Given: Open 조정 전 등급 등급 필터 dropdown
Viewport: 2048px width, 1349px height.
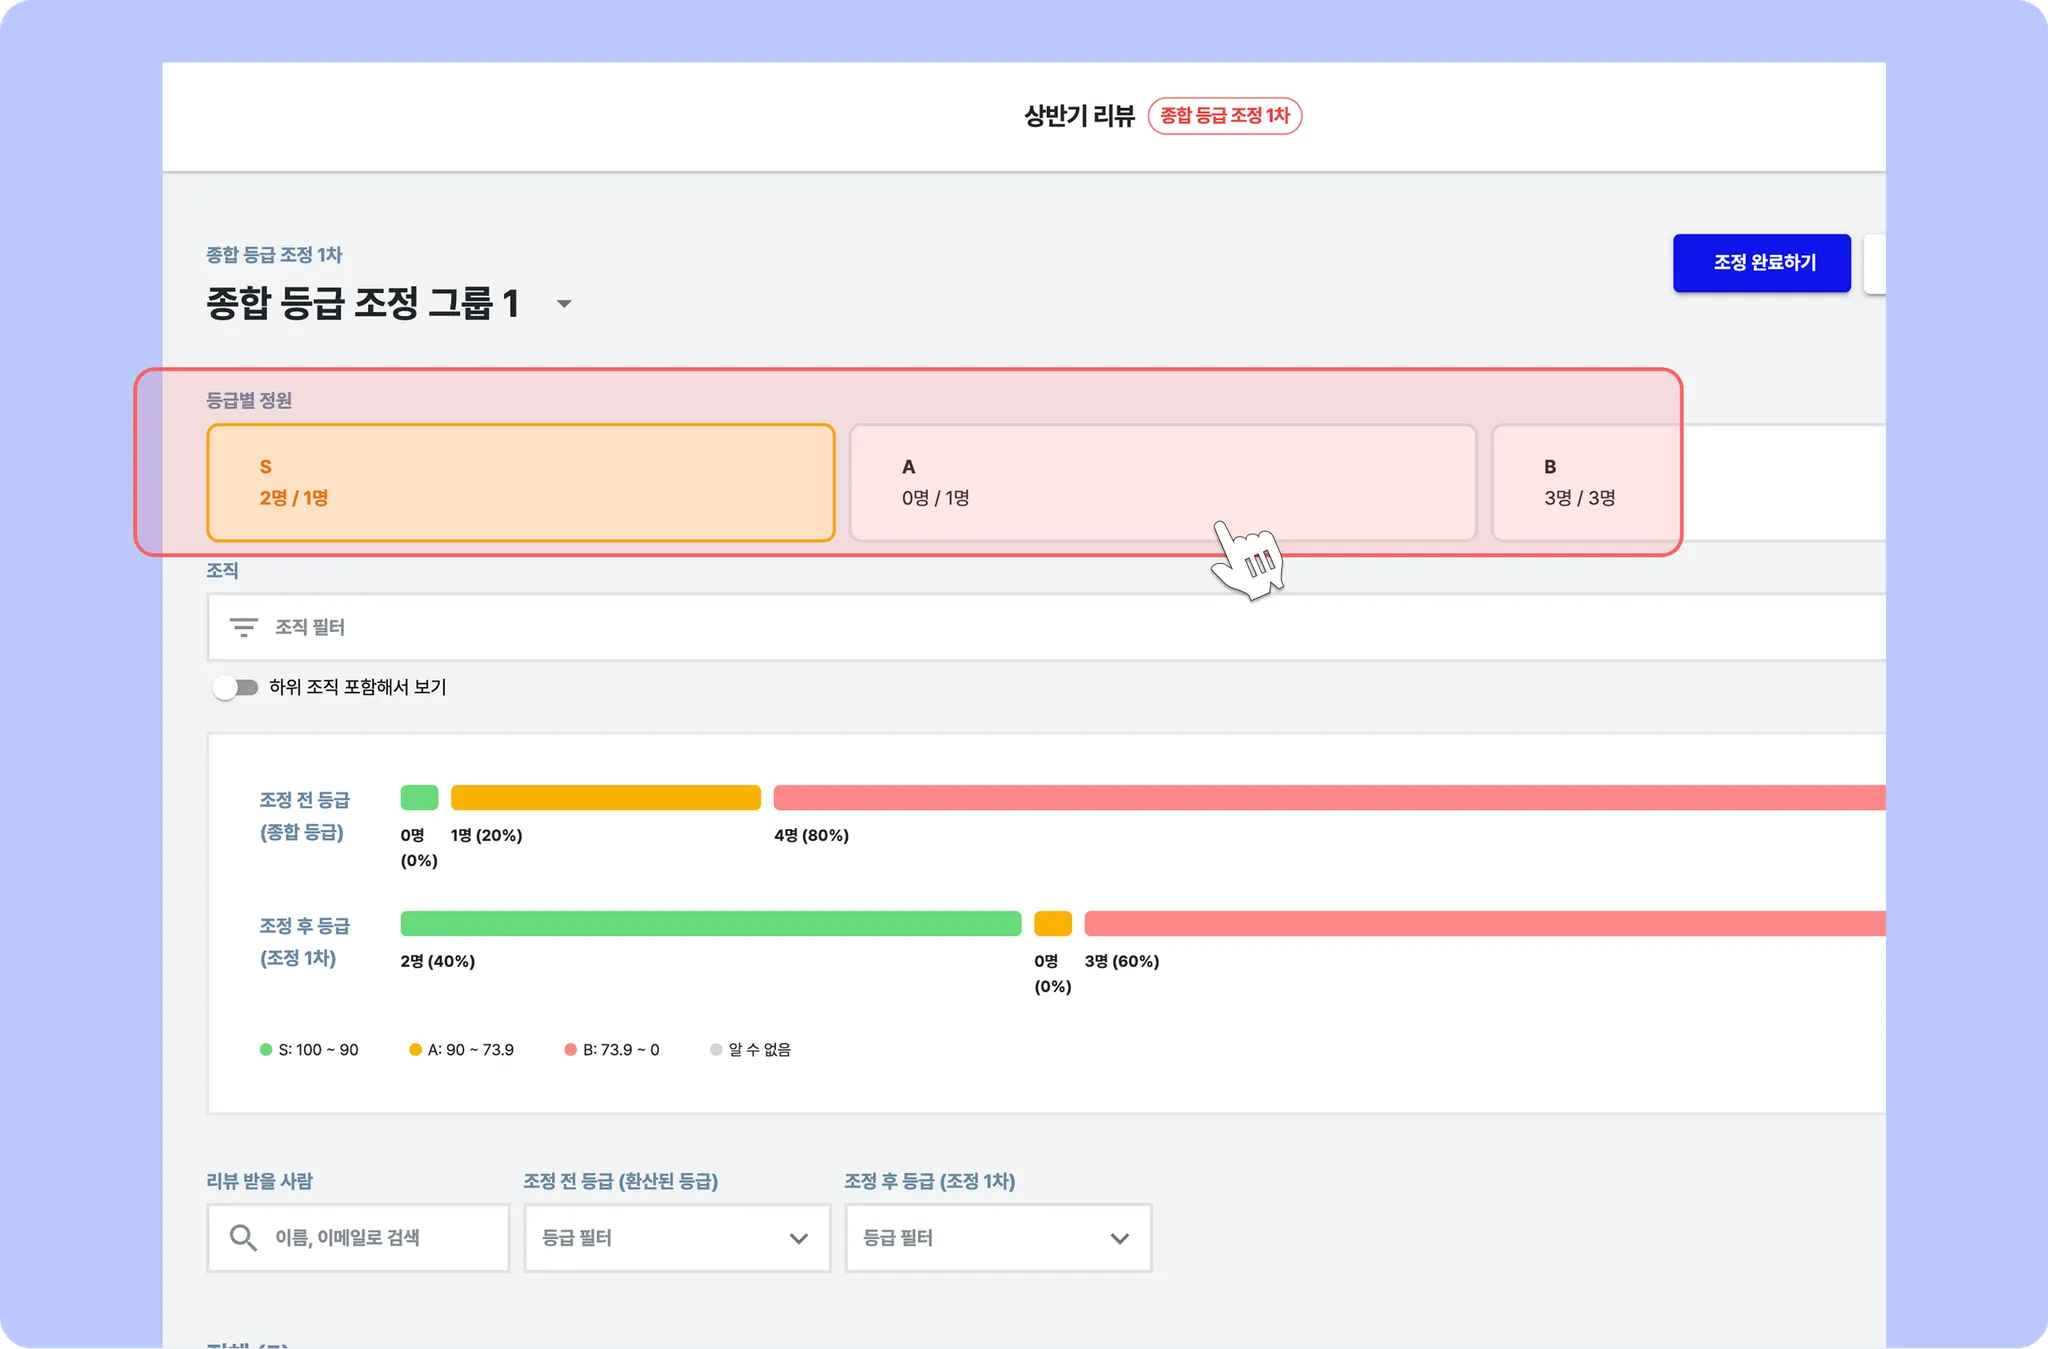Looking at the screenshot, I should coord(677,1238).
